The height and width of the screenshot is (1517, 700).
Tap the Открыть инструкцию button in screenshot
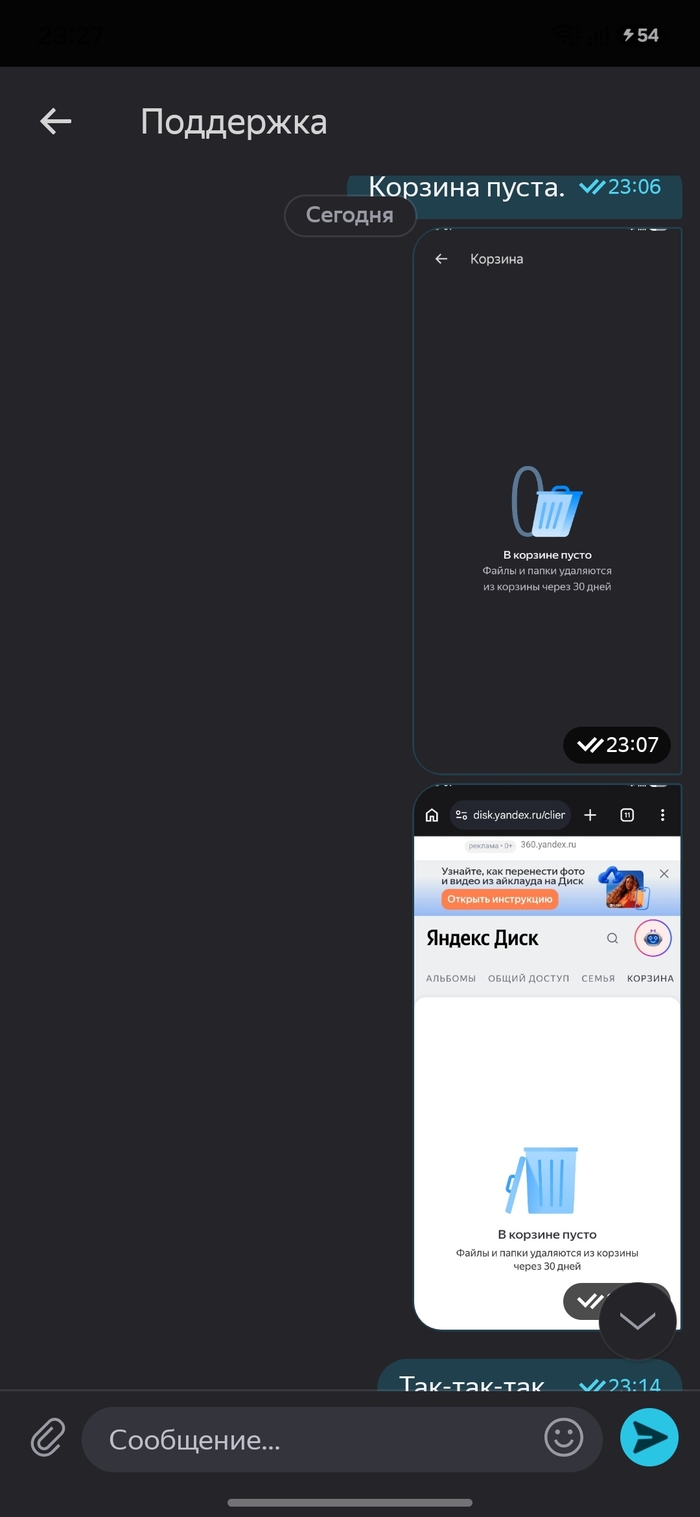point(499,899)
